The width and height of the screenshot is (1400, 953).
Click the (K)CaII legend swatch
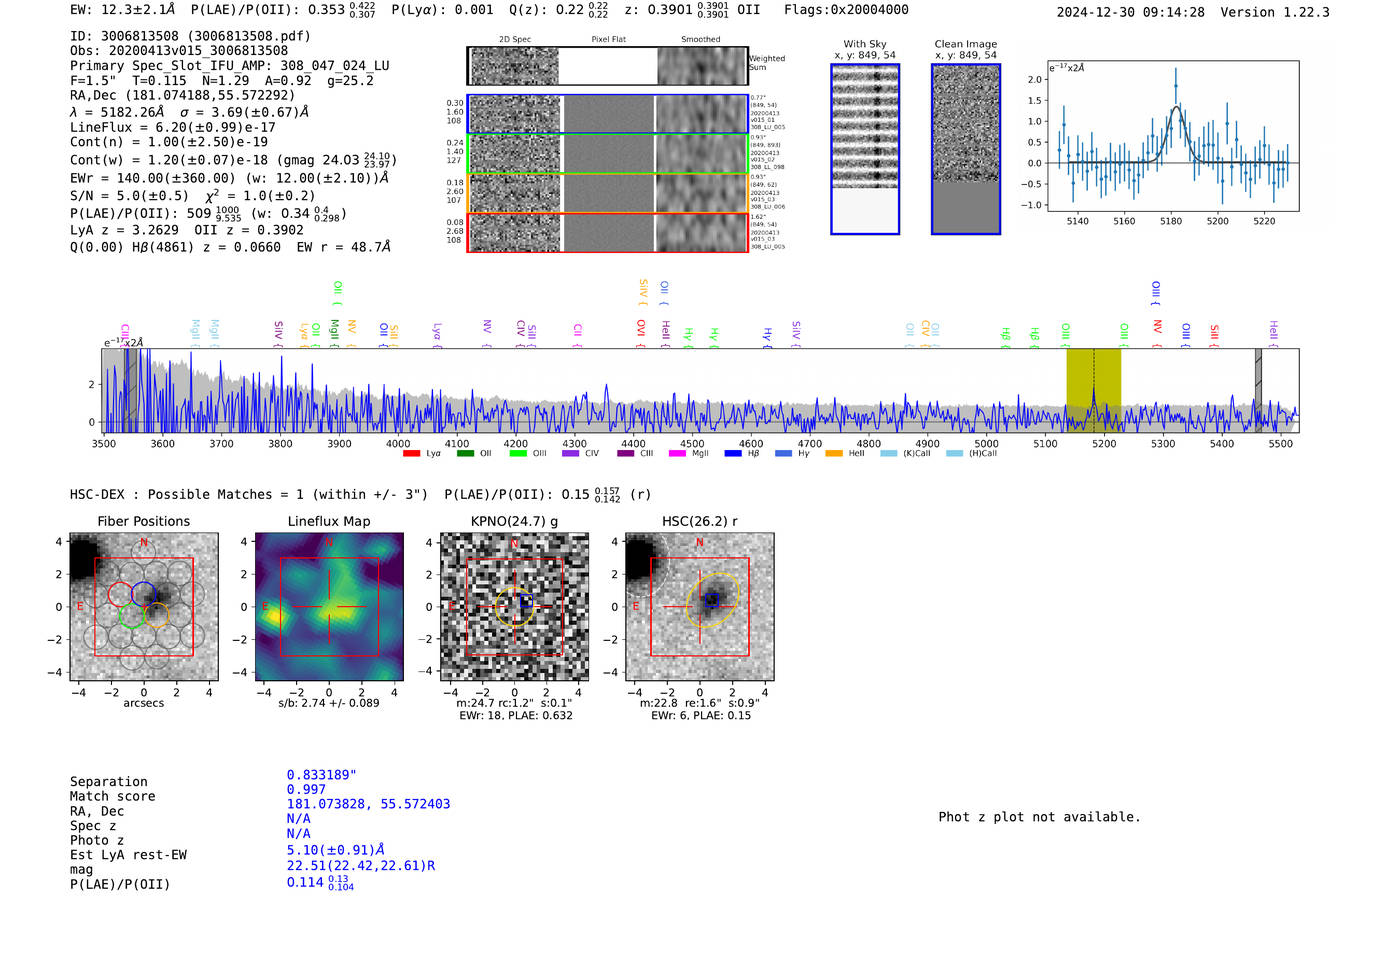(889, 454)
